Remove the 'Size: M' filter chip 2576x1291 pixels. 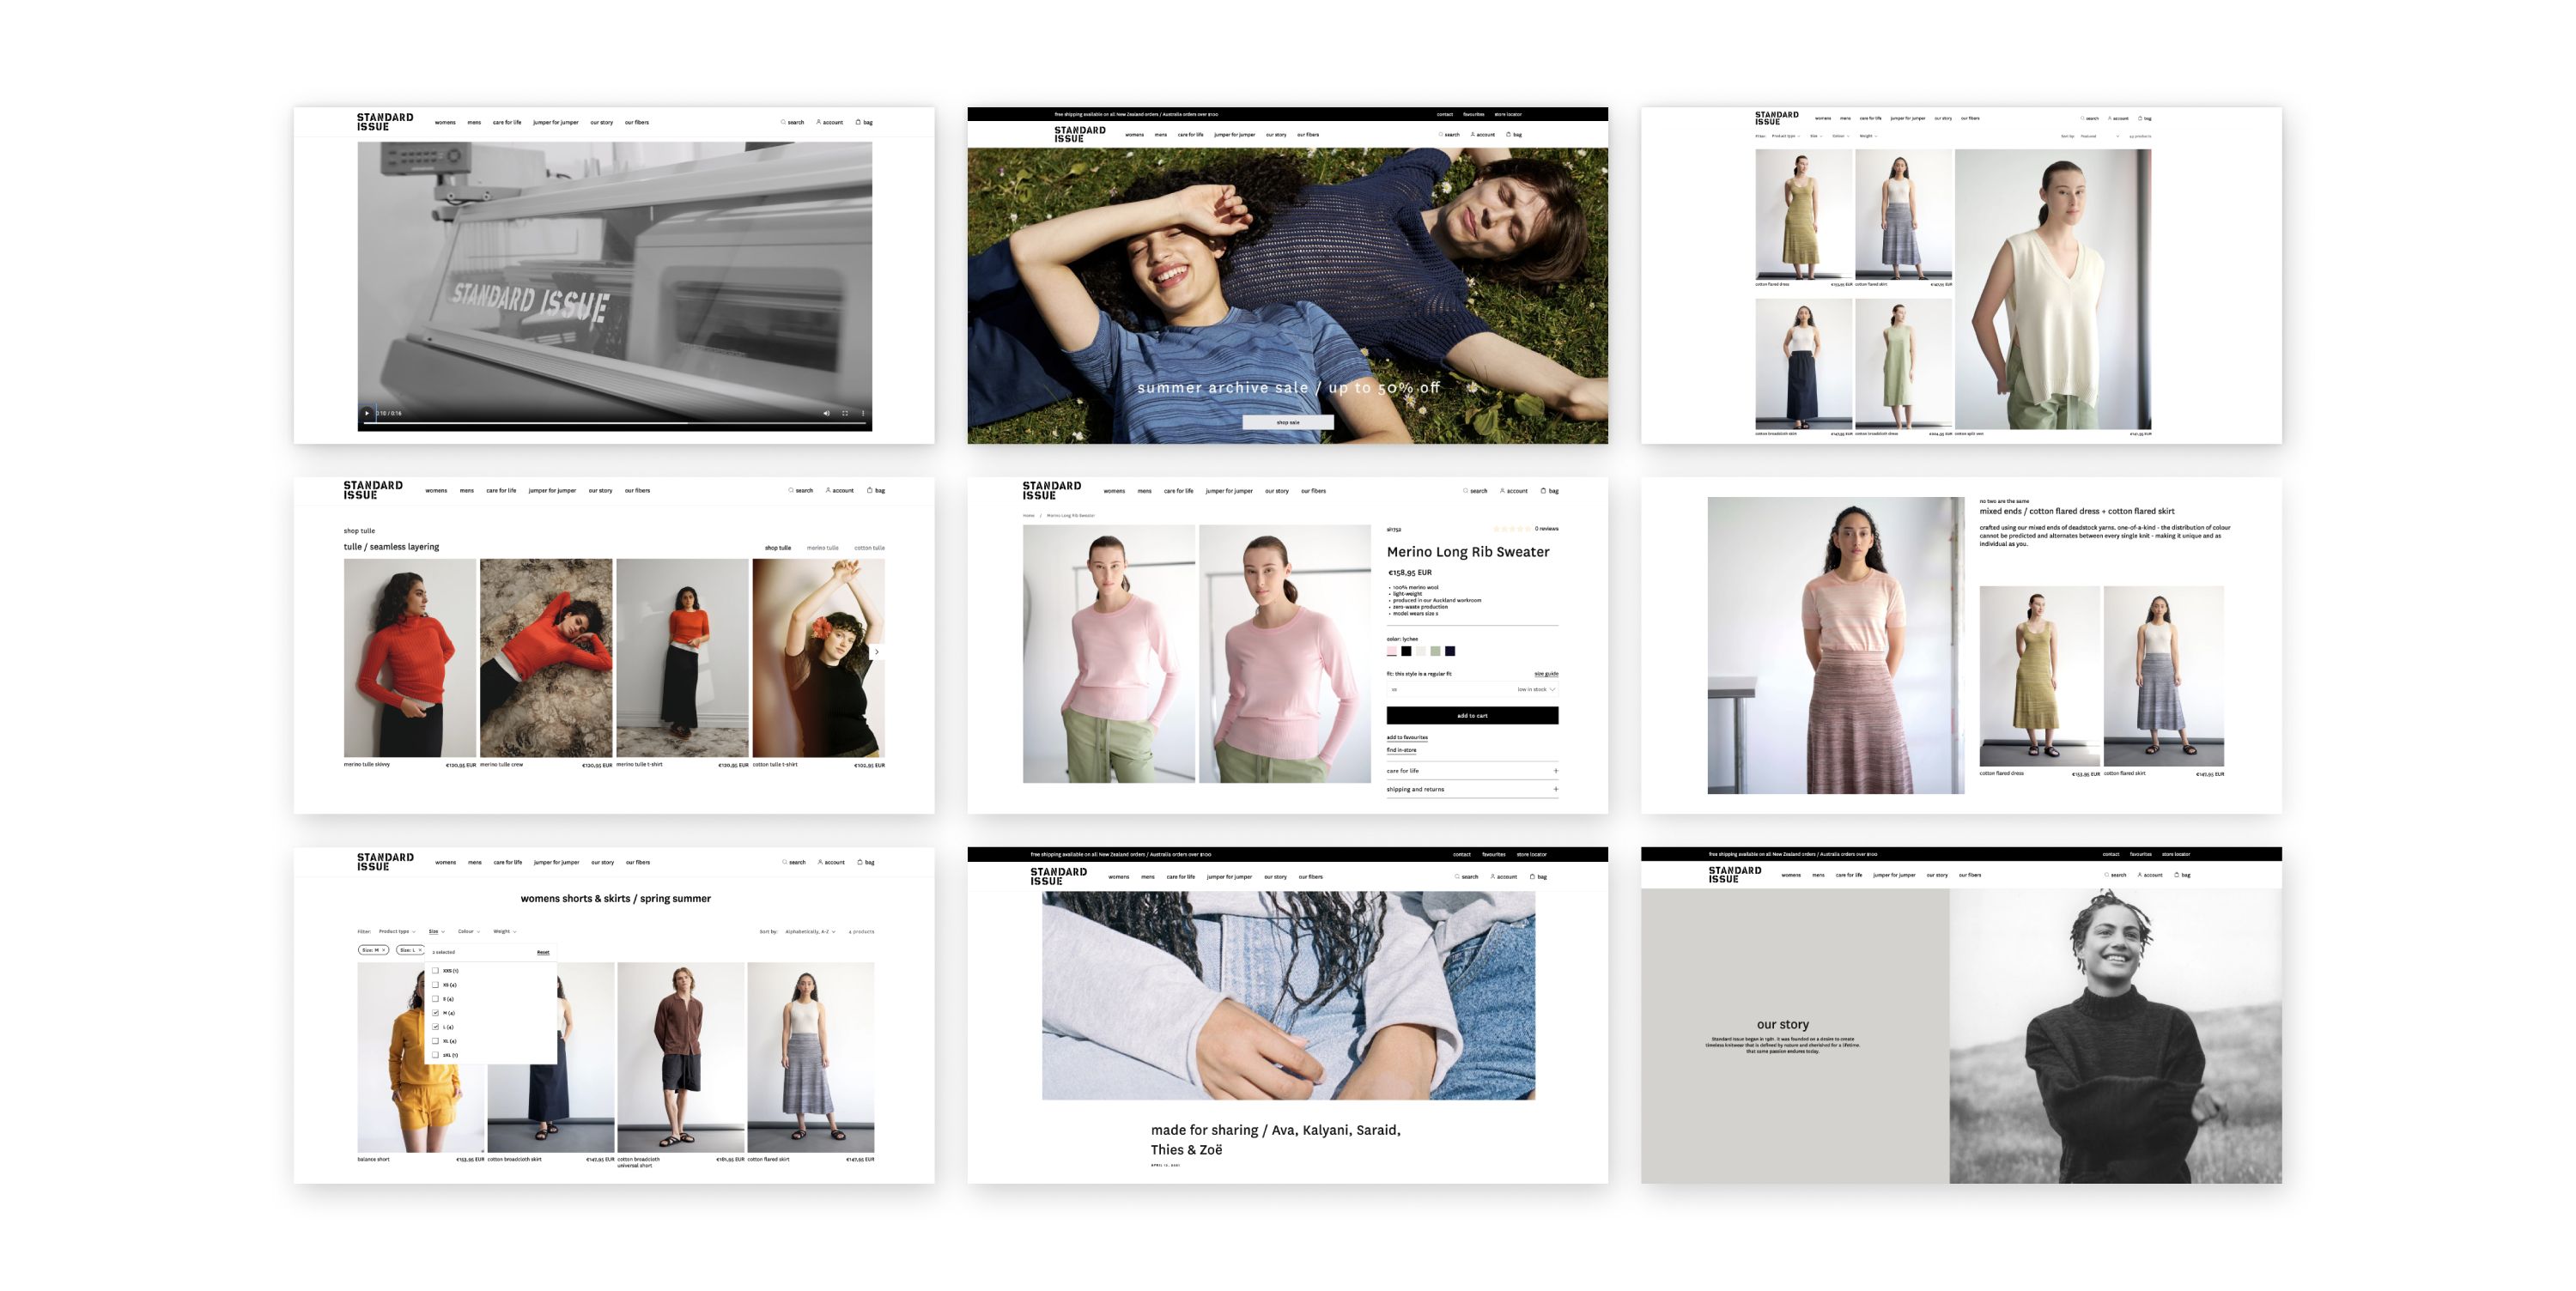(383, 950)
